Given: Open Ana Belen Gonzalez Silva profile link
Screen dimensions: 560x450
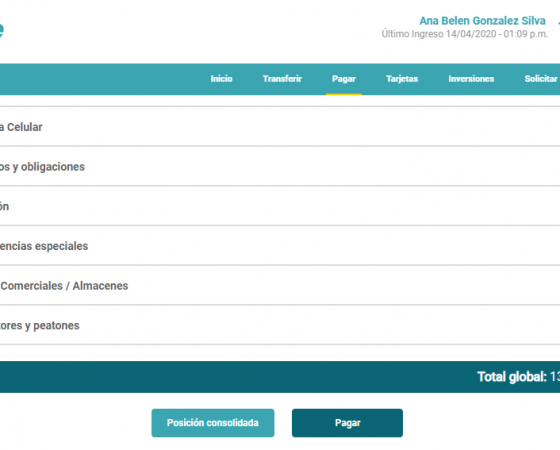Looking at the screenshot, I should (x=482, y=21).
